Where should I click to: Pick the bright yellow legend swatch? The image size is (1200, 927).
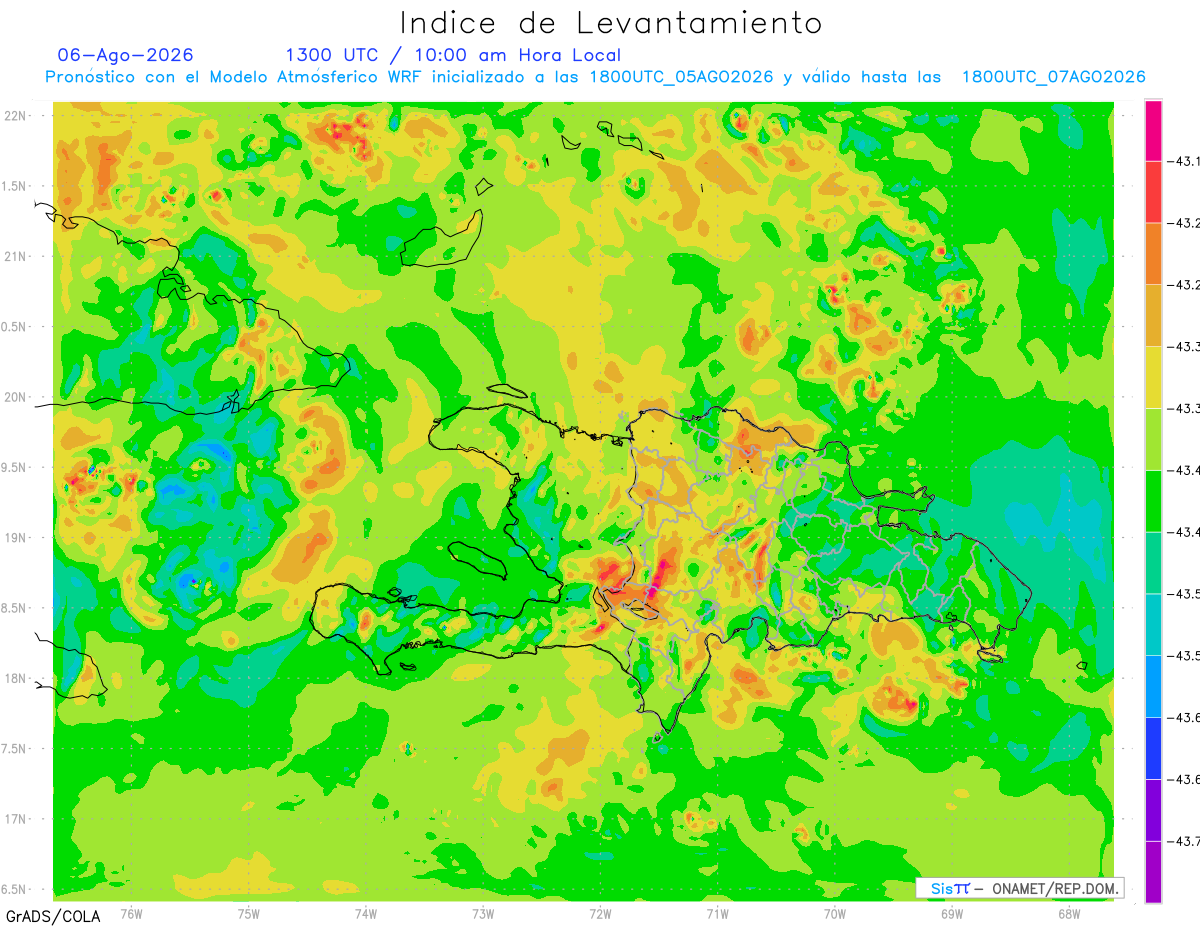[x=1153, y=377]
